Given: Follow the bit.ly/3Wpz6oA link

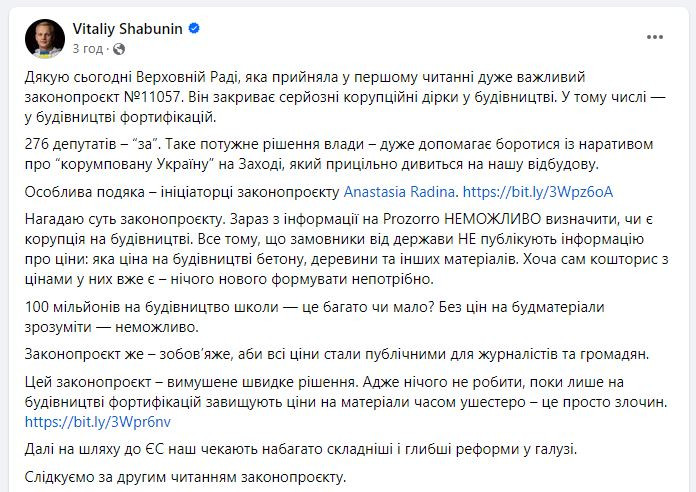Looking at the screenshot, I should 538,192.
